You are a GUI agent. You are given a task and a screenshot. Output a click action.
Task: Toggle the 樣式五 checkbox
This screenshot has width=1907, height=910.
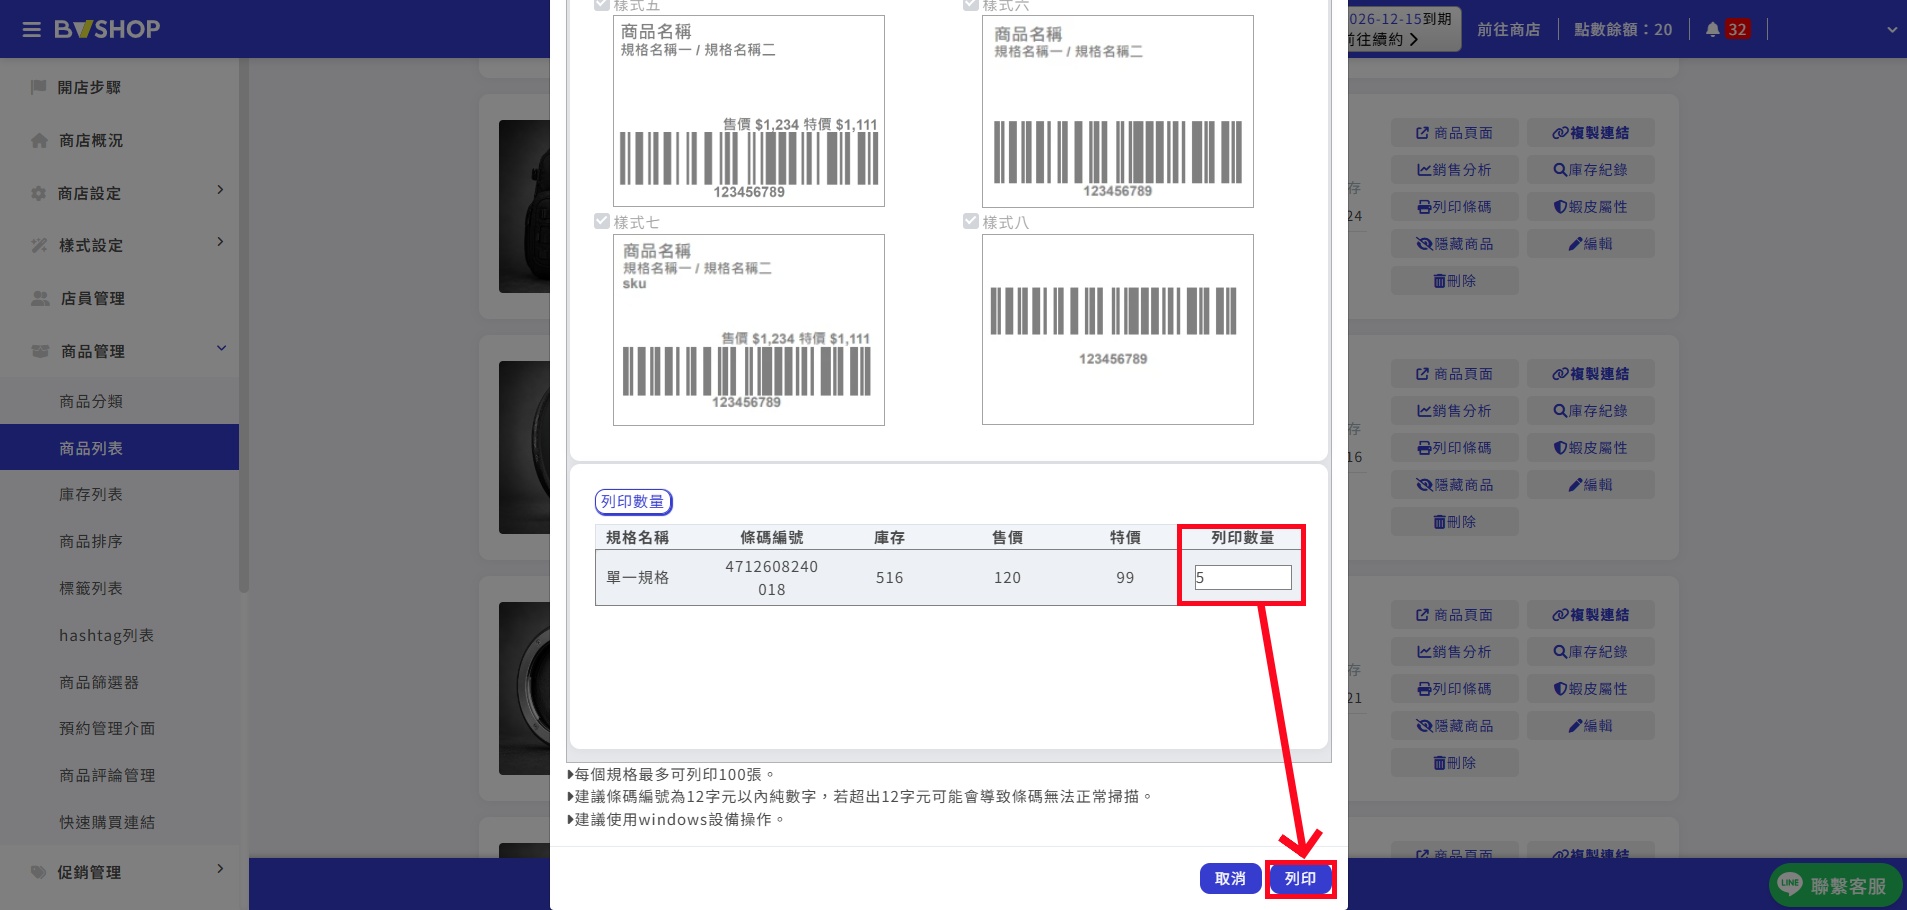[602, 5]
